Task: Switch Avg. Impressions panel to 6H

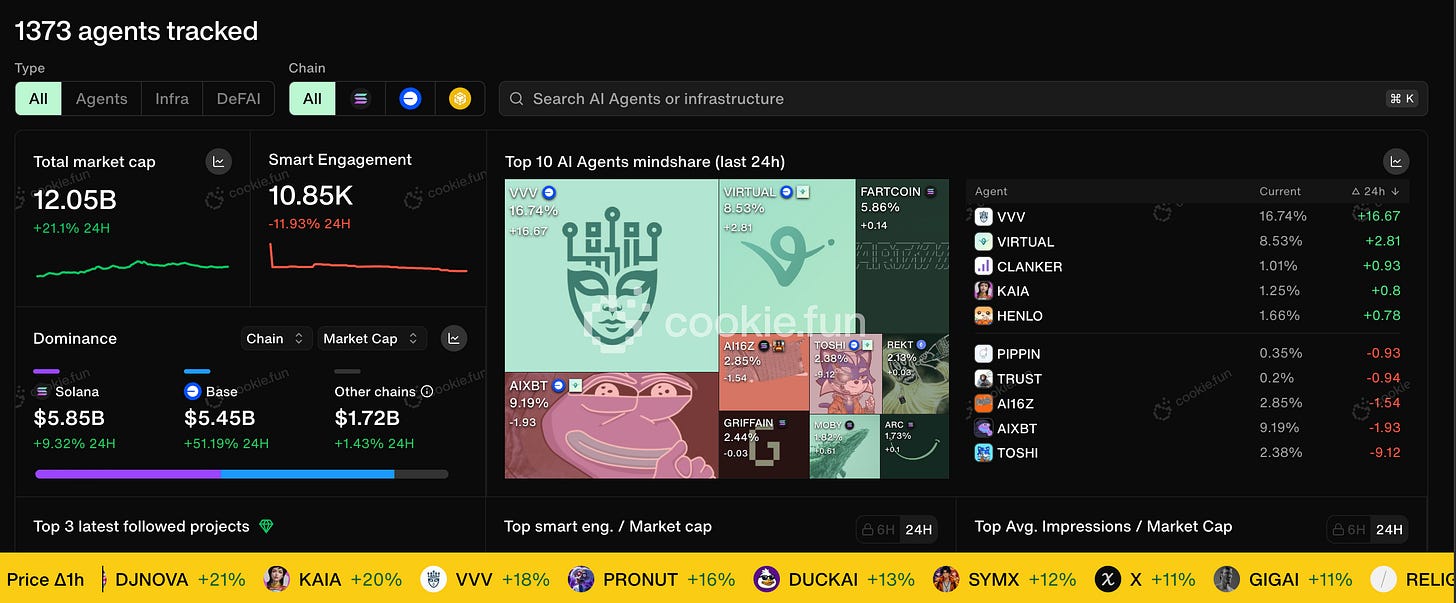Action: pos(1349,530)
